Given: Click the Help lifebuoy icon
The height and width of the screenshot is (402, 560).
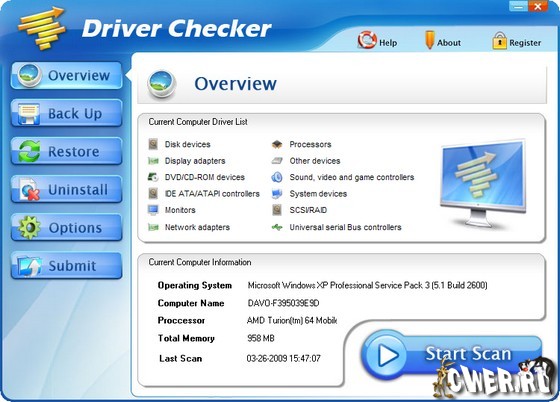Looking at the screenshot, I should click(x=367, y=40).
